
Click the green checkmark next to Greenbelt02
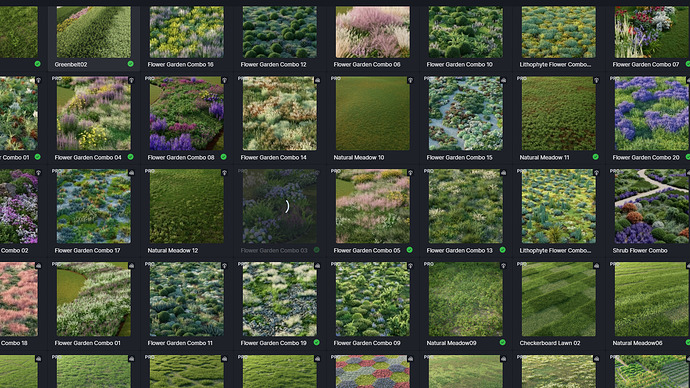(x=131, y=64)
